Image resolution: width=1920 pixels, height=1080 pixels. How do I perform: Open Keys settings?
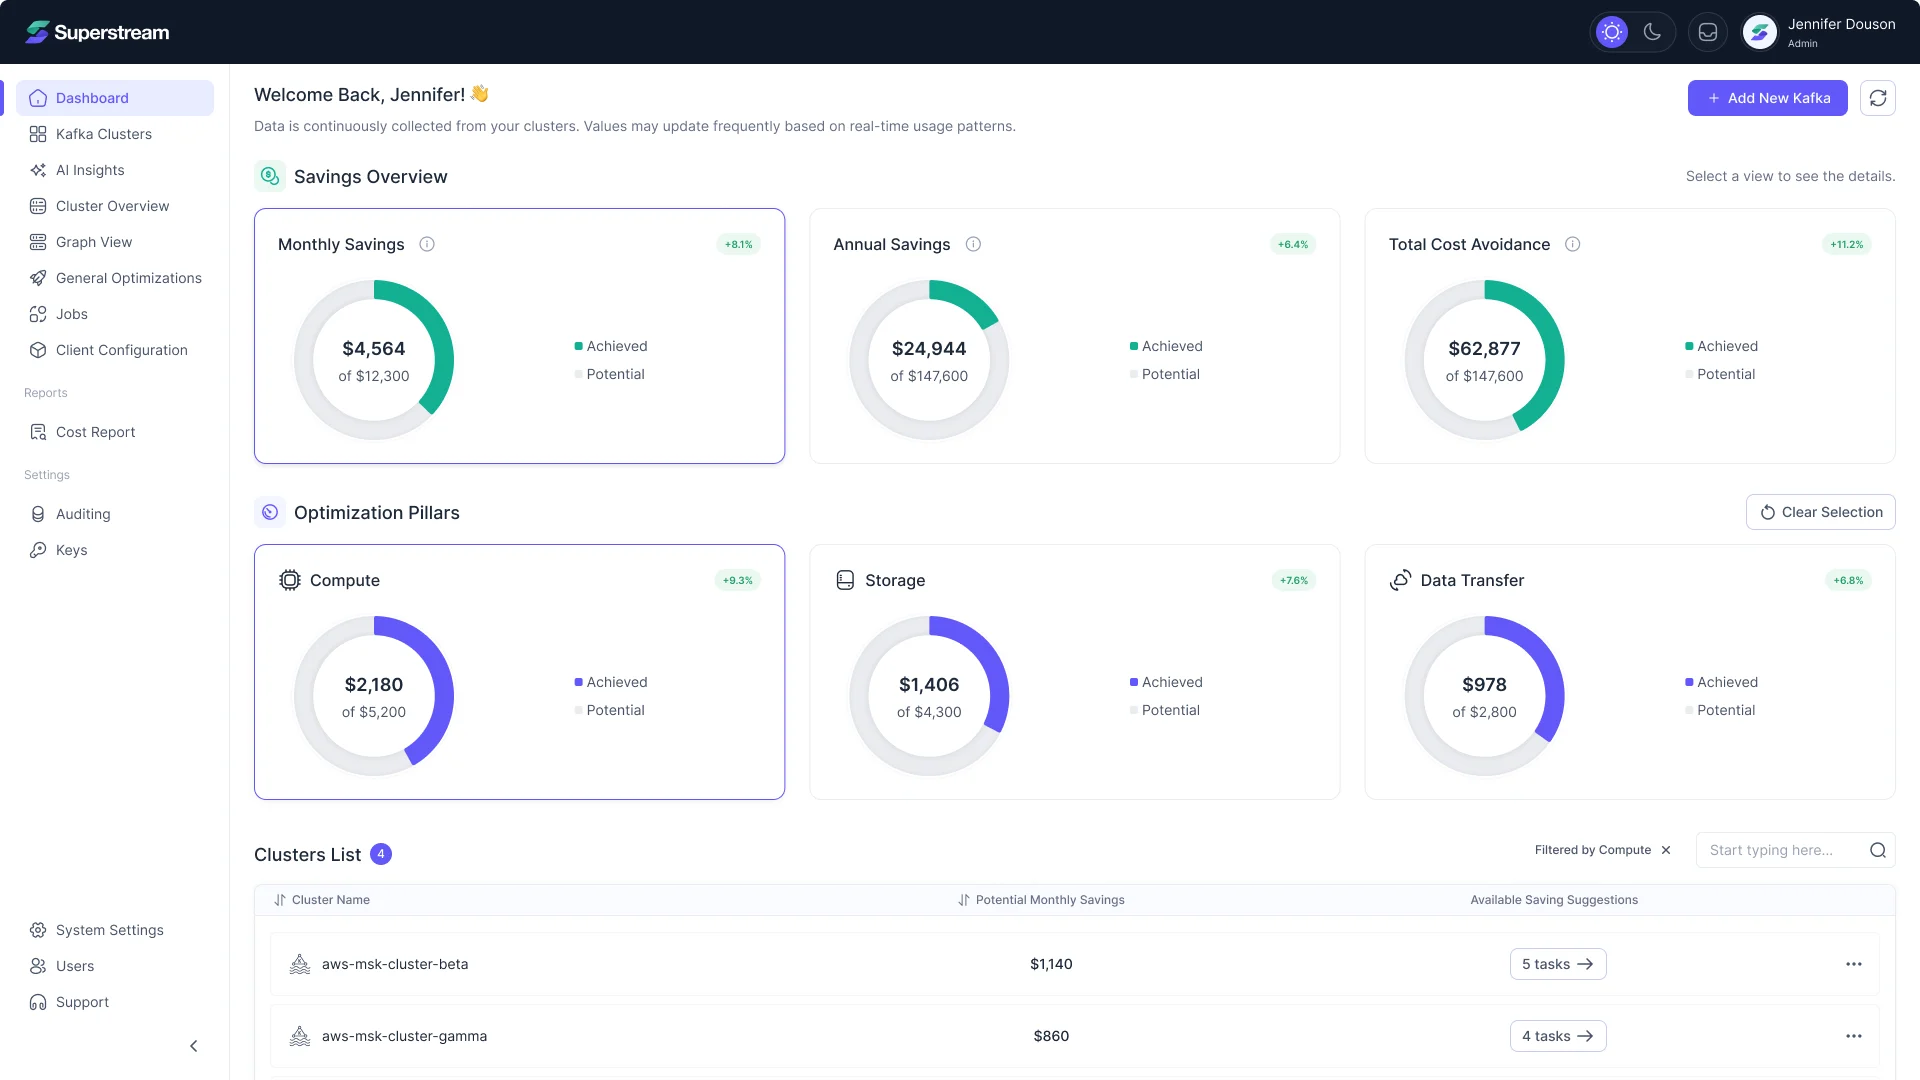click(115, 550)
